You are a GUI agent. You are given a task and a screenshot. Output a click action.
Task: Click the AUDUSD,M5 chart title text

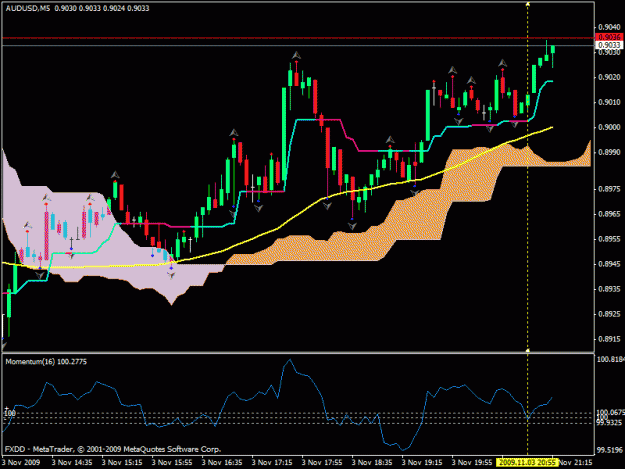pyautogui.click(x=28, y=8)
